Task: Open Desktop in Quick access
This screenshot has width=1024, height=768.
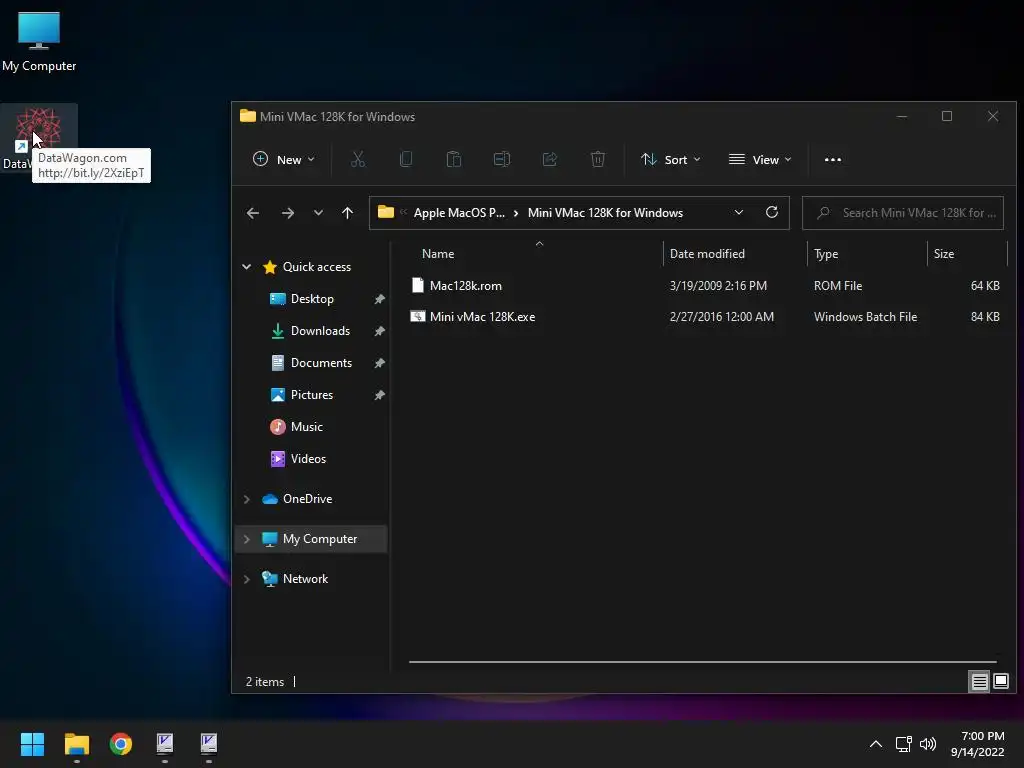Action: (x=312, y=298)
